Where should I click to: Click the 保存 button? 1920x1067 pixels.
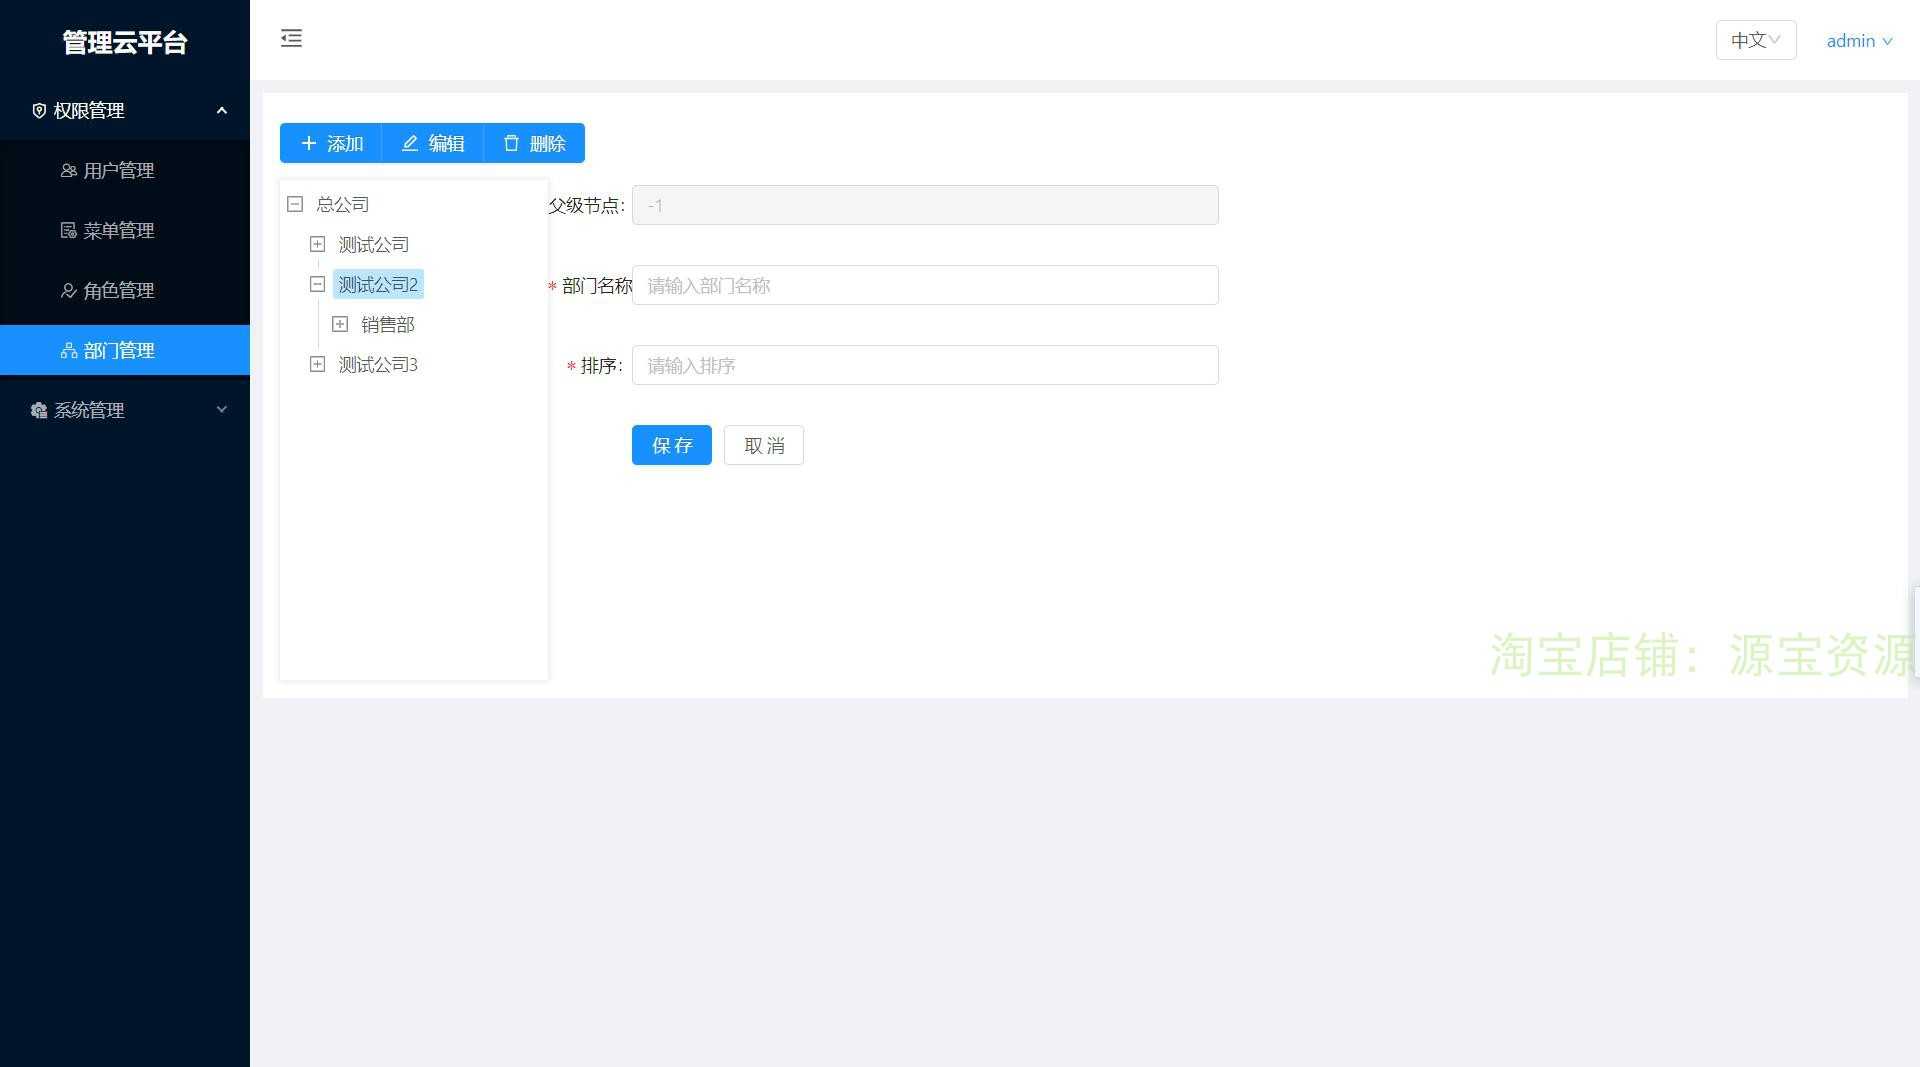[672, 445]
